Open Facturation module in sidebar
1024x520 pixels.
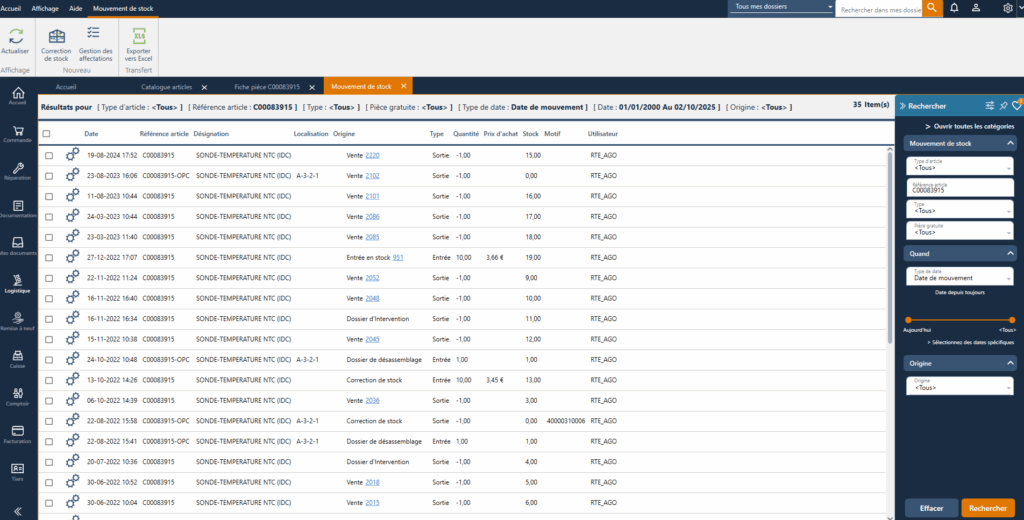click(17, 431)
